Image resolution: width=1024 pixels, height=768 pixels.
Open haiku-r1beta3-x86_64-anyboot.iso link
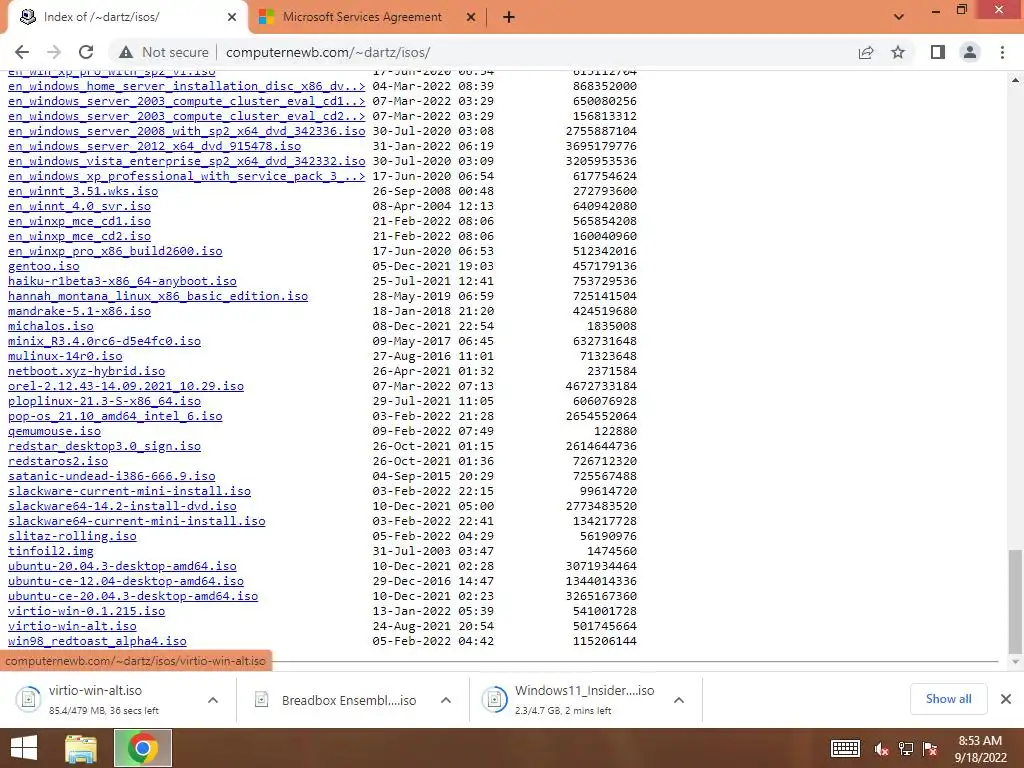coord(122,281)
